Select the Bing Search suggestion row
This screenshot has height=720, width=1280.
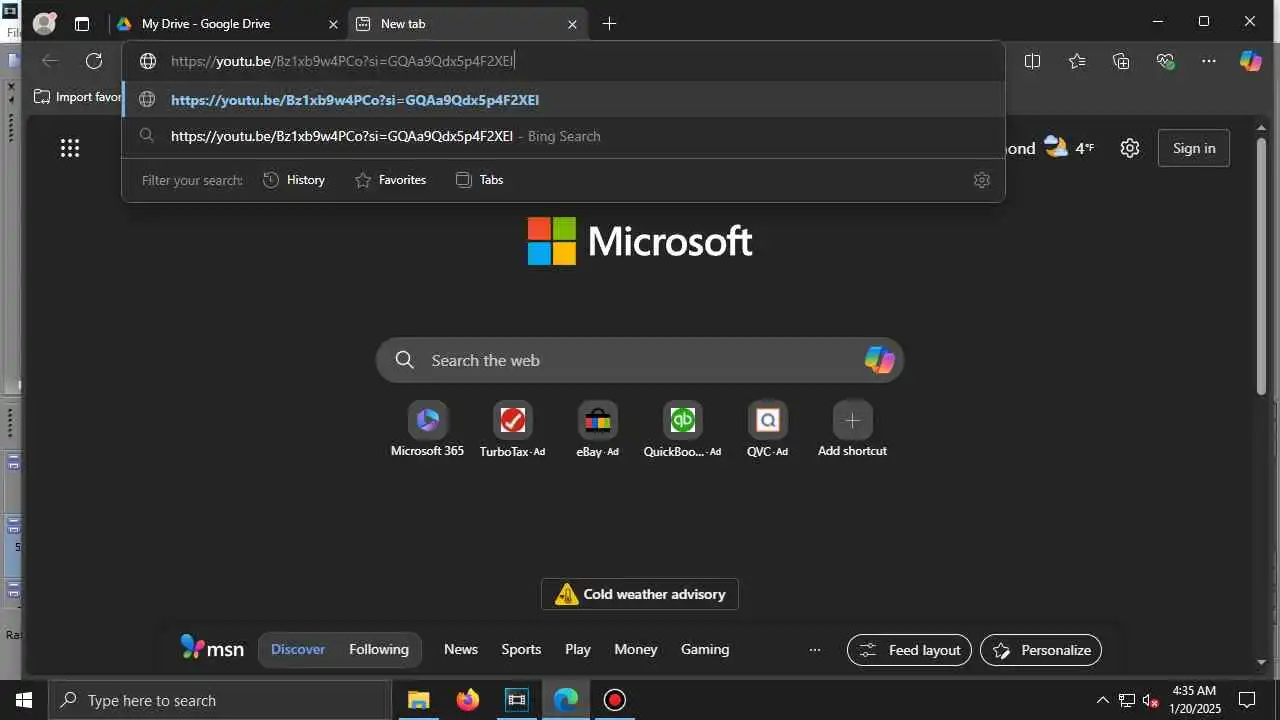coord(563,136)
